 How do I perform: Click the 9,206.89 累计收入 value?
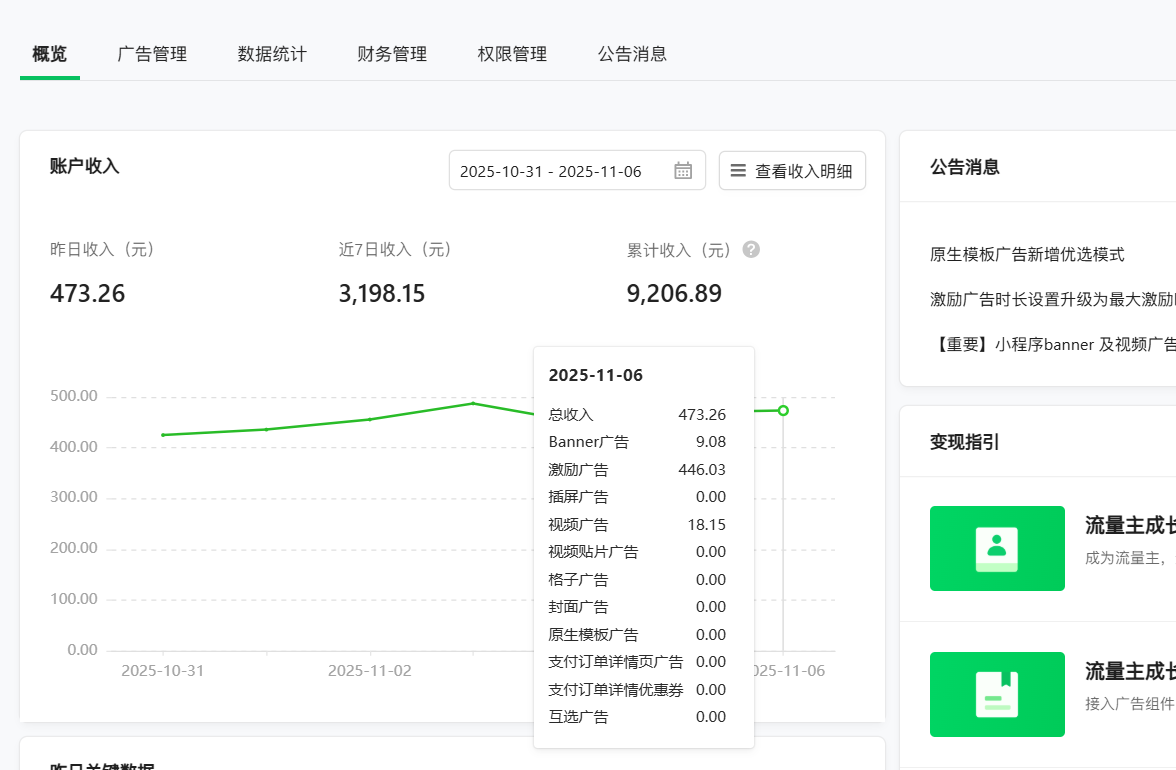coord(674,293)
